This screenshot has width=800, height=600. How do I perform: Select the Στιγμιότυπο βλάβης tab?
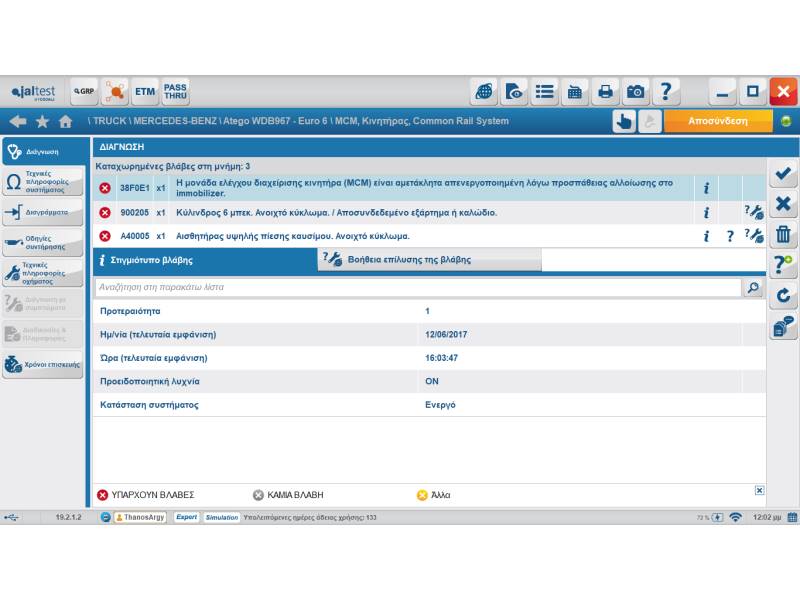(x=205, y=260)
